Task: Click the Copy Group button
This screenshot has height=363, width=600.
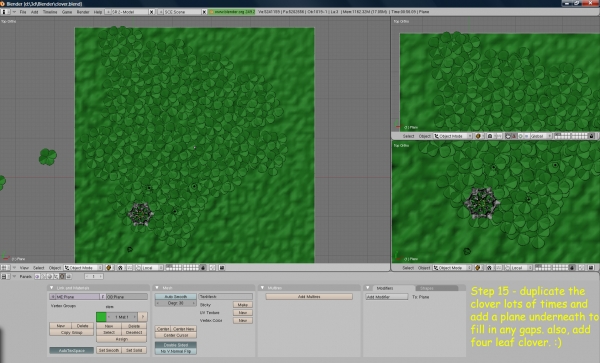Action: pyautogui.click(x=72, y=332)
